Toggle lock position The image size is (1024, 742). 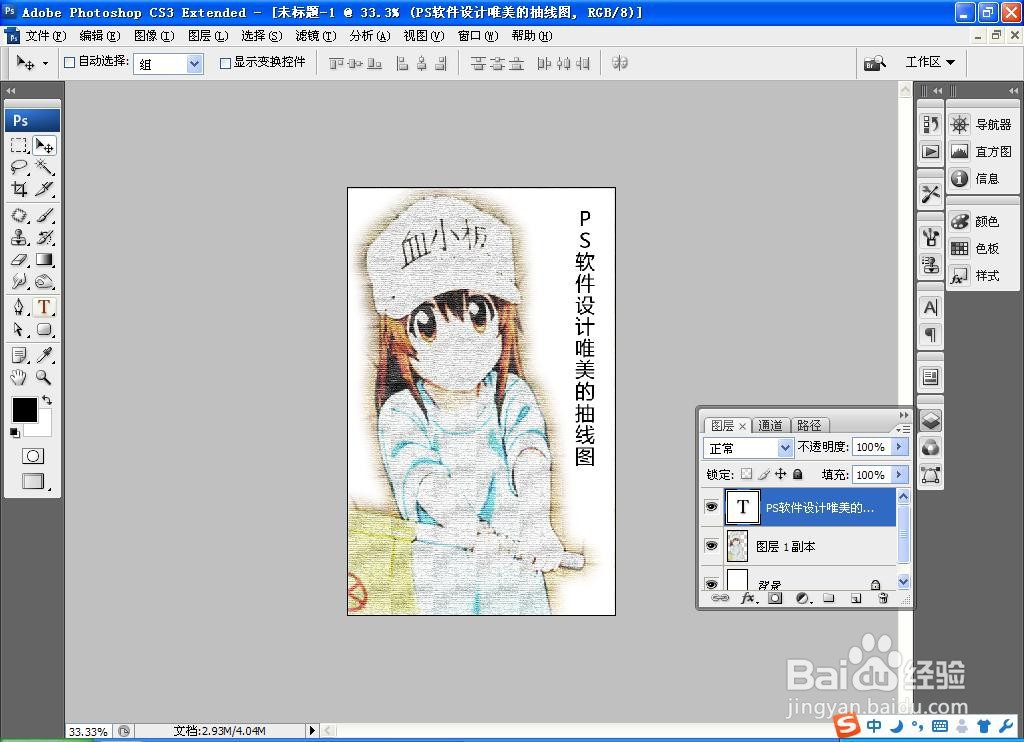coord(780,474)
